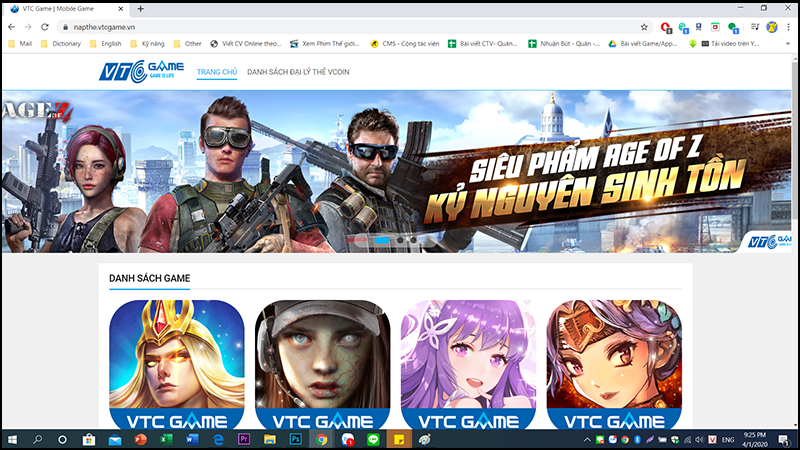Viewport: 800px width, 450px height.
Task: Launch Word from the taskbar
Action: coord(192,439)
